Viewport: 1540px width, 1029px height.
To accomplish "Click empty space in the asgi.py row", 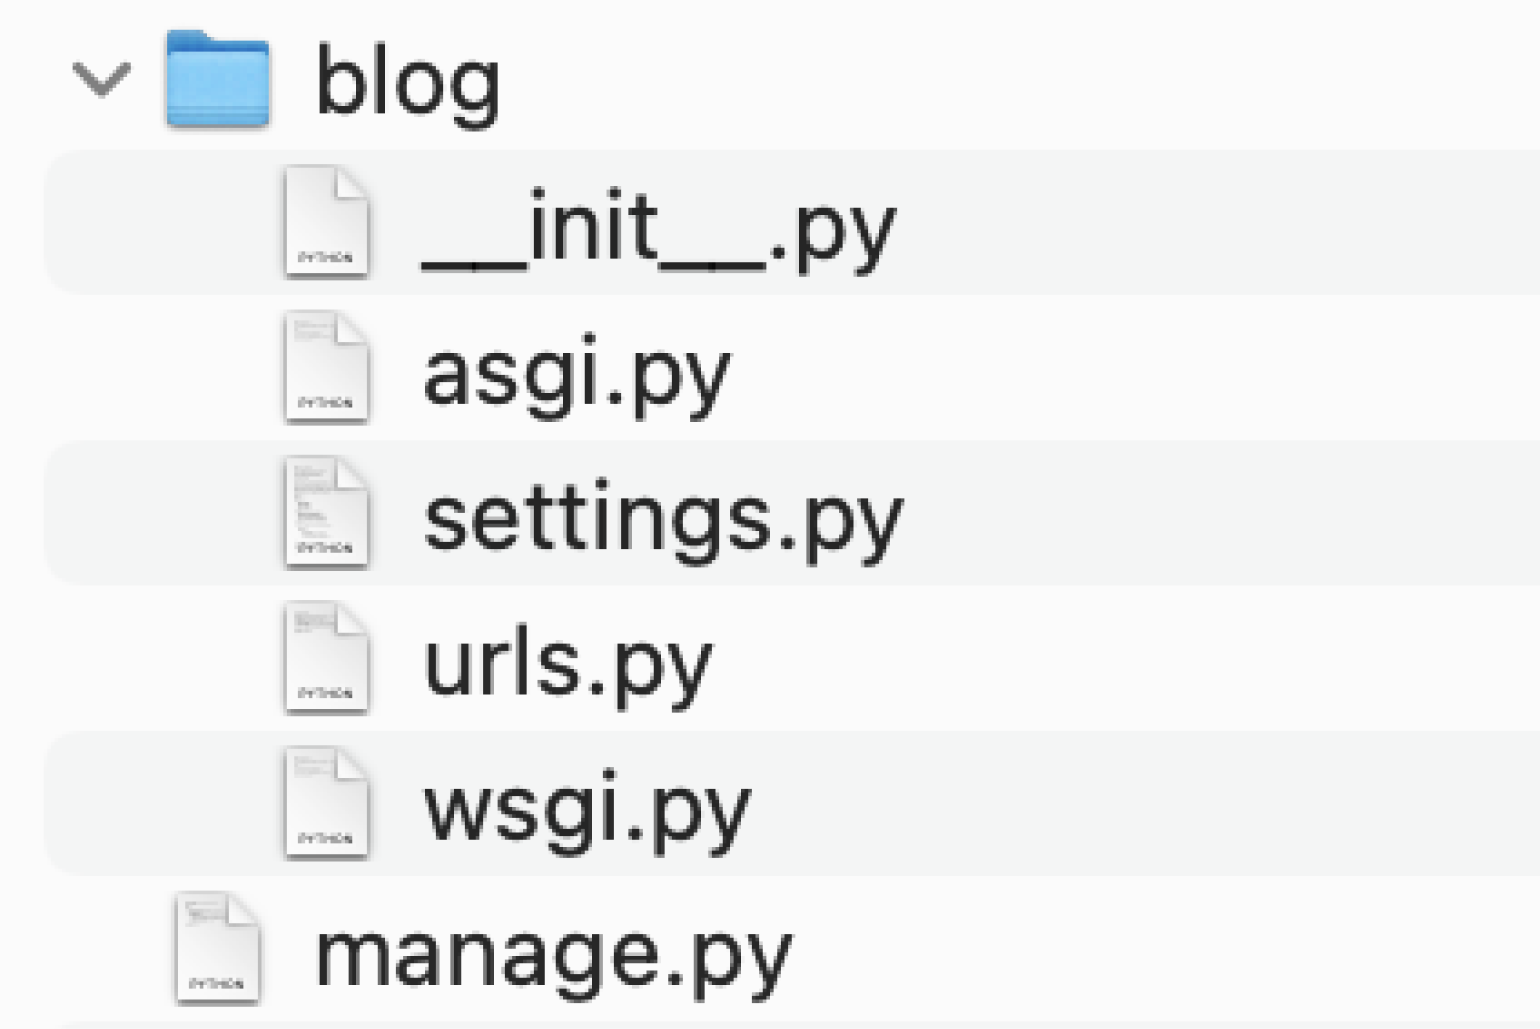I will tap(1200, 367).
